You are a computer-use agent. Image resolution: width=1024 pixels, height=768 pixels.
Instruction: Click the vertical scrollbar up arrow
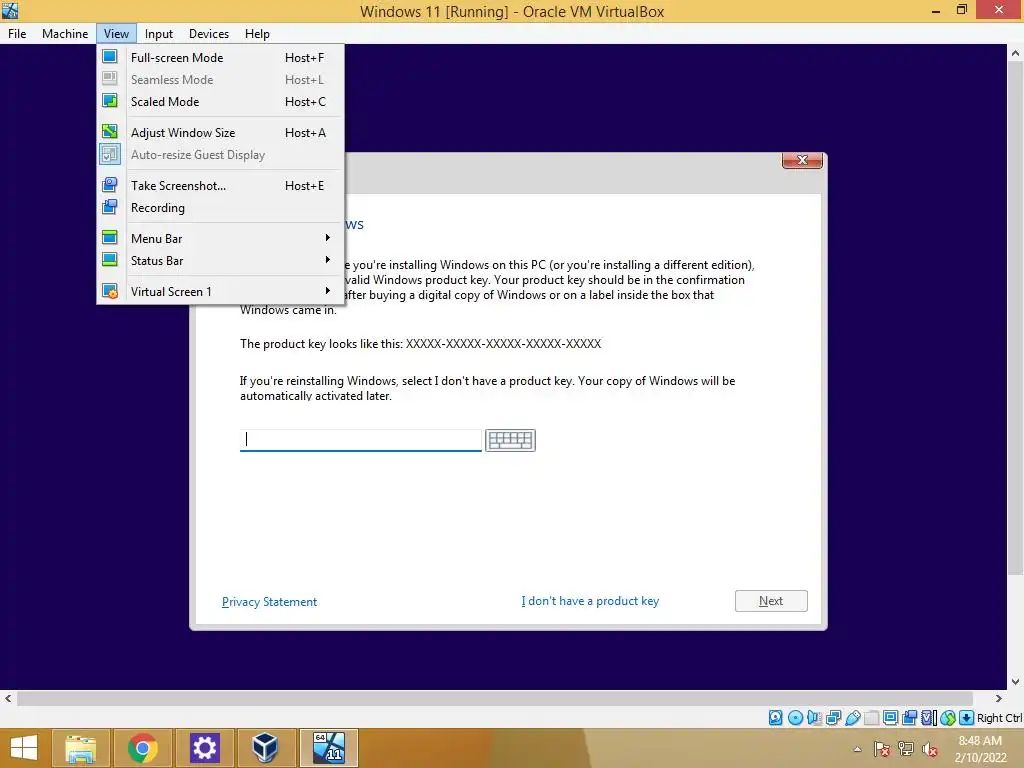point(1016,54)
